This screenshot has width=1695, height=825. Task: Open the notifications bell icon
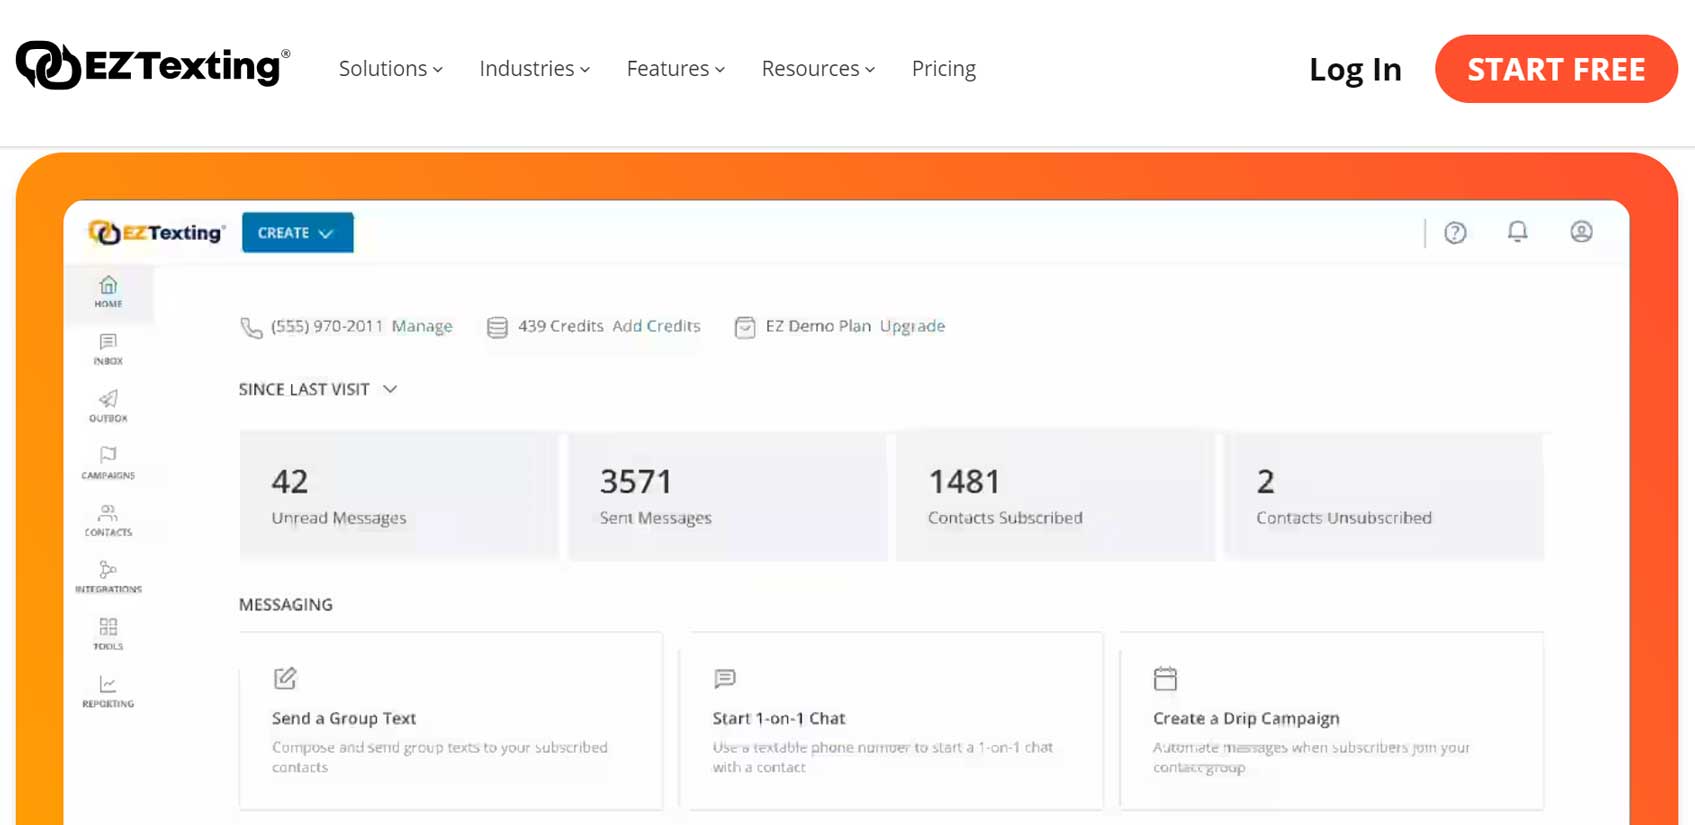point(1518,232)
